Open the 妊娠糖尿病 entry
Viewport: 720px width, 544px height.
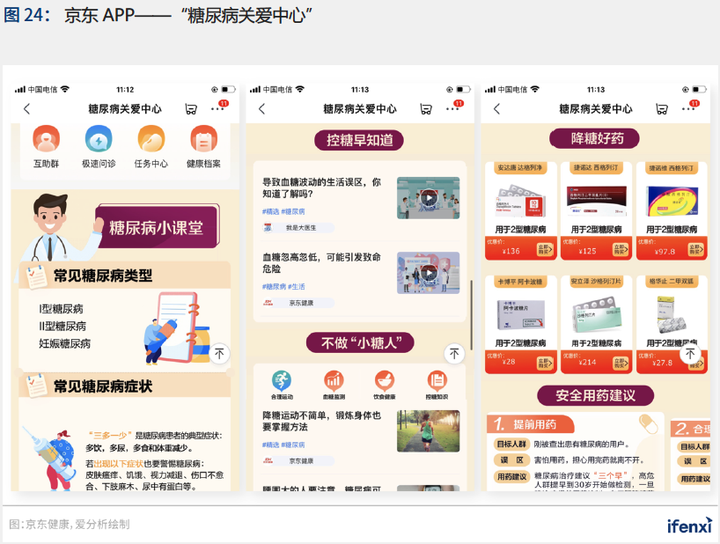pyautogui.click(x=65, y=343)
